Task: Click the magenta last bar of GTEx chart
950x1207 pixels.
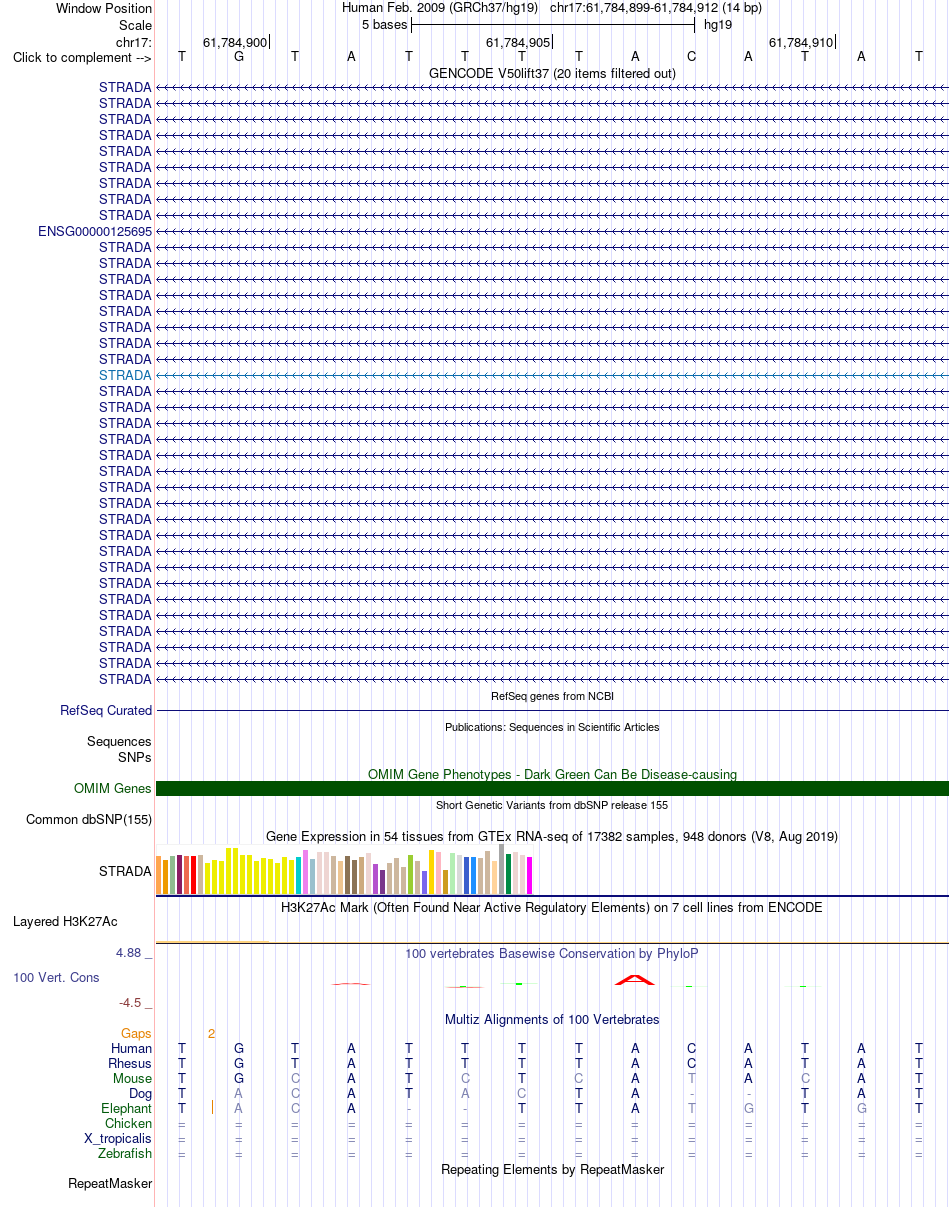Action: pyautogui.click(x=530, y=876)
